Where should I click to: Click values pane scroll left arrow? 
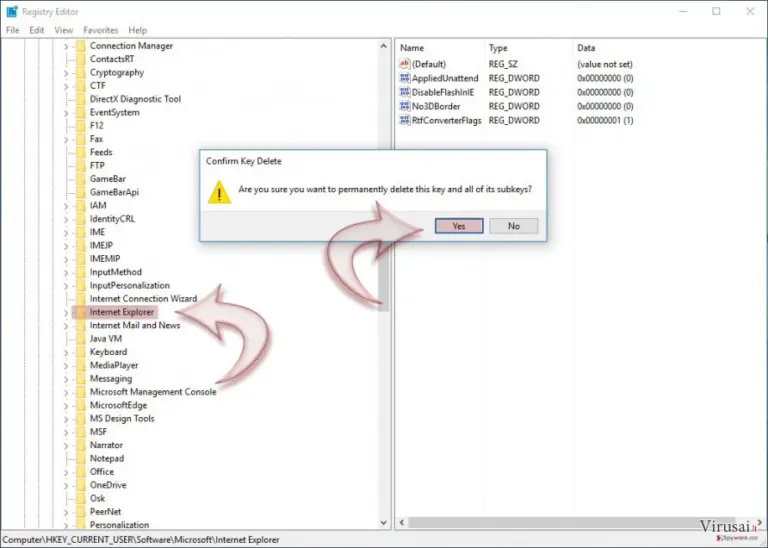pyautogui.click(x=402, y=523)
